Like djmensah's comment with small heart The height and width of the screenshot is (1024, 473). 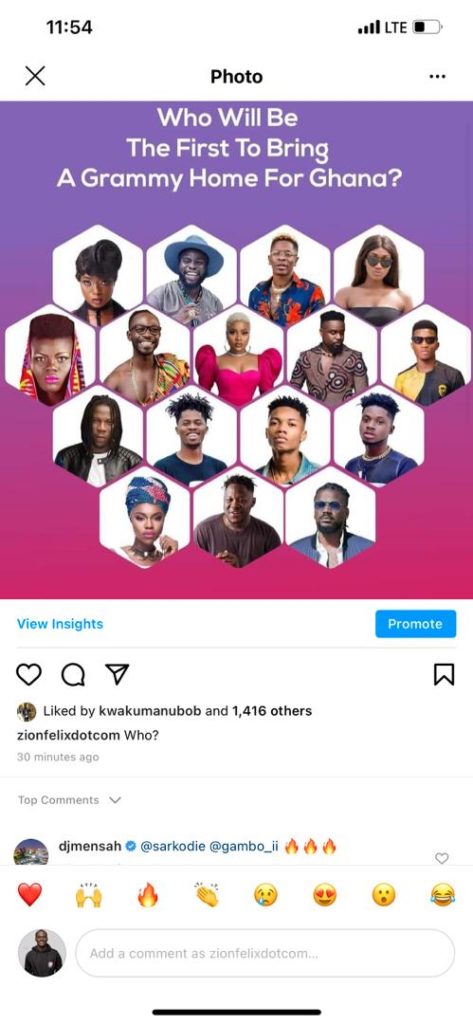click(x=442, y=858)
